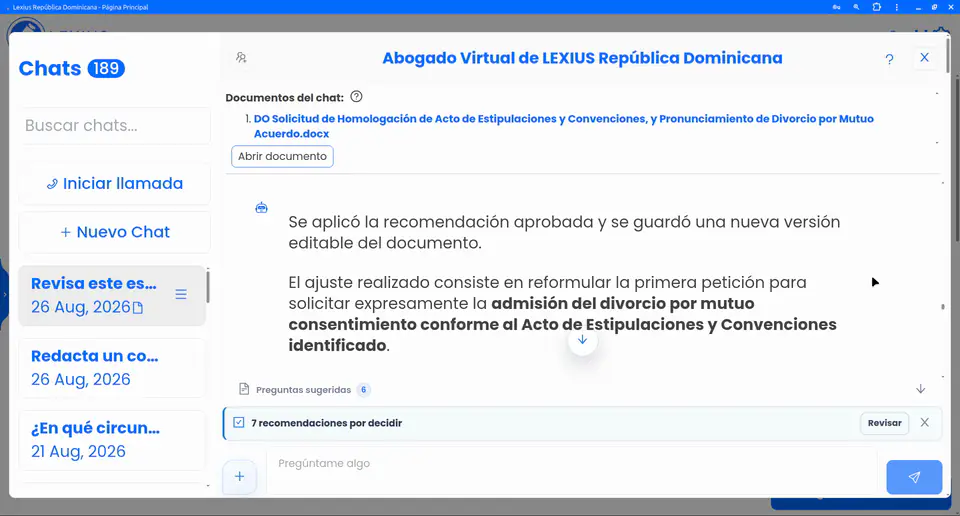Click the participants icon beside chat title

tap(241, 58)
